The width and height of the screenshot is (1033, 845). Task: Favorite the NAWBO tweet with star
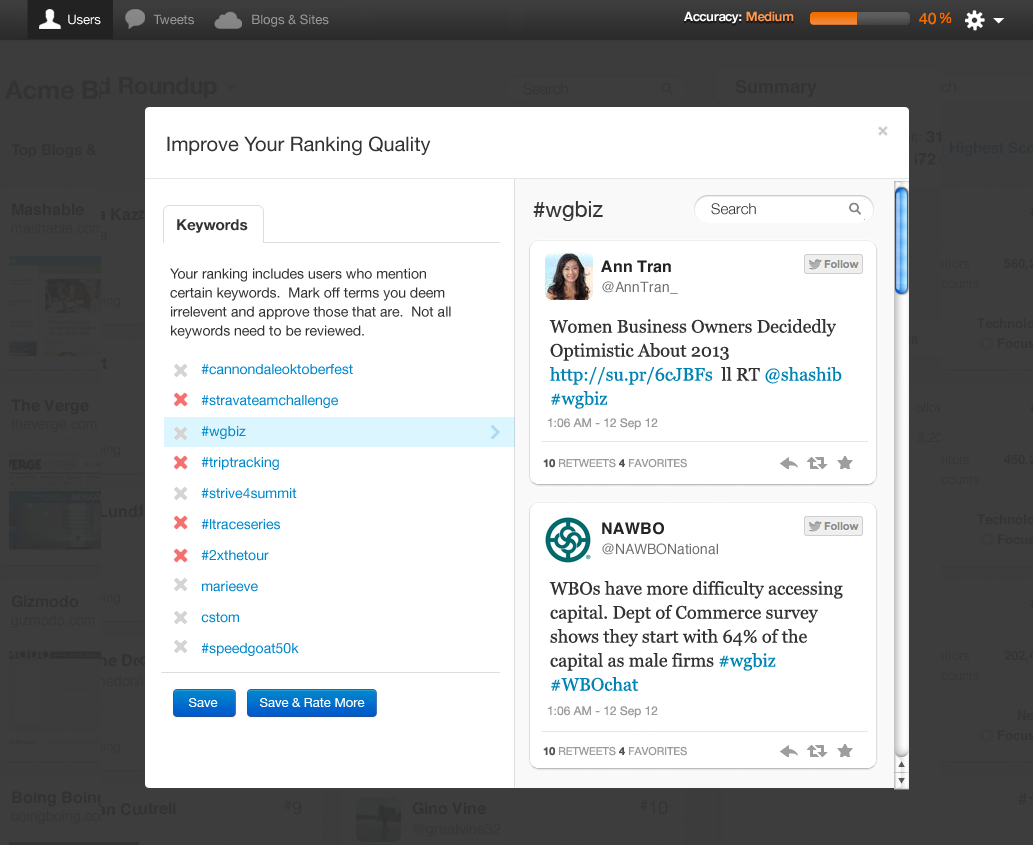pos(845,751)
